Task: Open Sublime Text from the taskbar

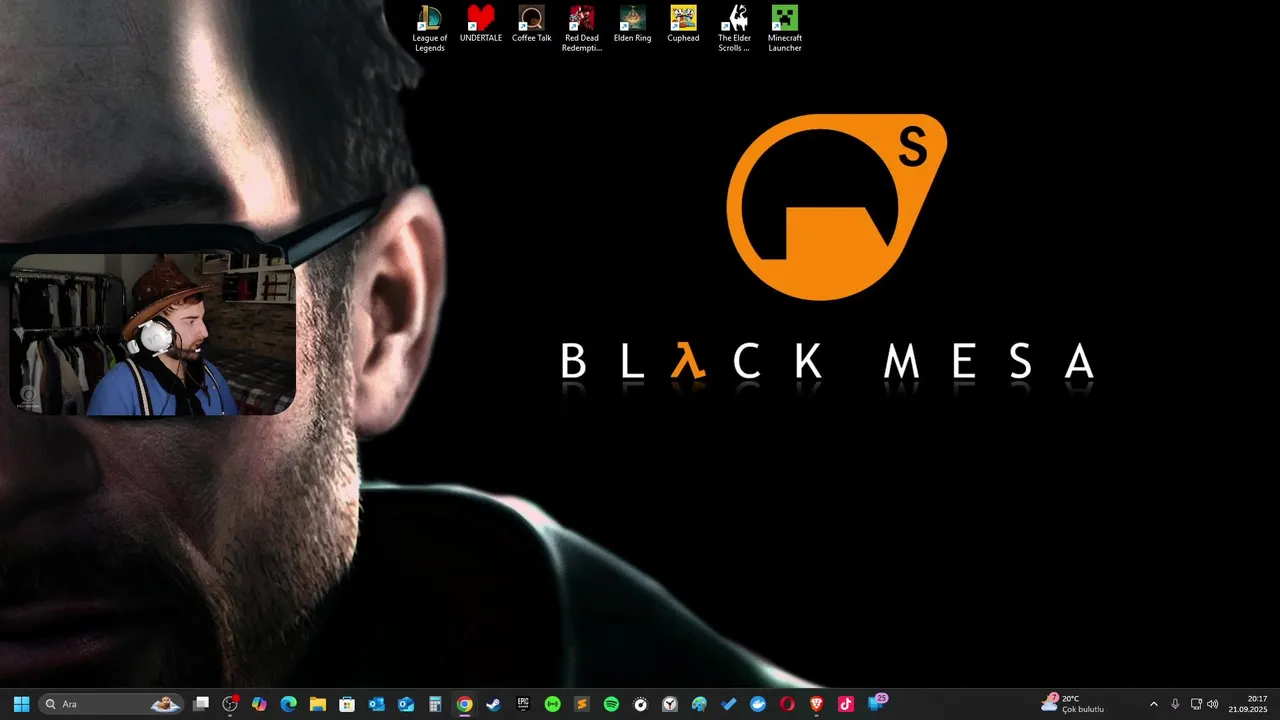Action: (x=582, y=704)
